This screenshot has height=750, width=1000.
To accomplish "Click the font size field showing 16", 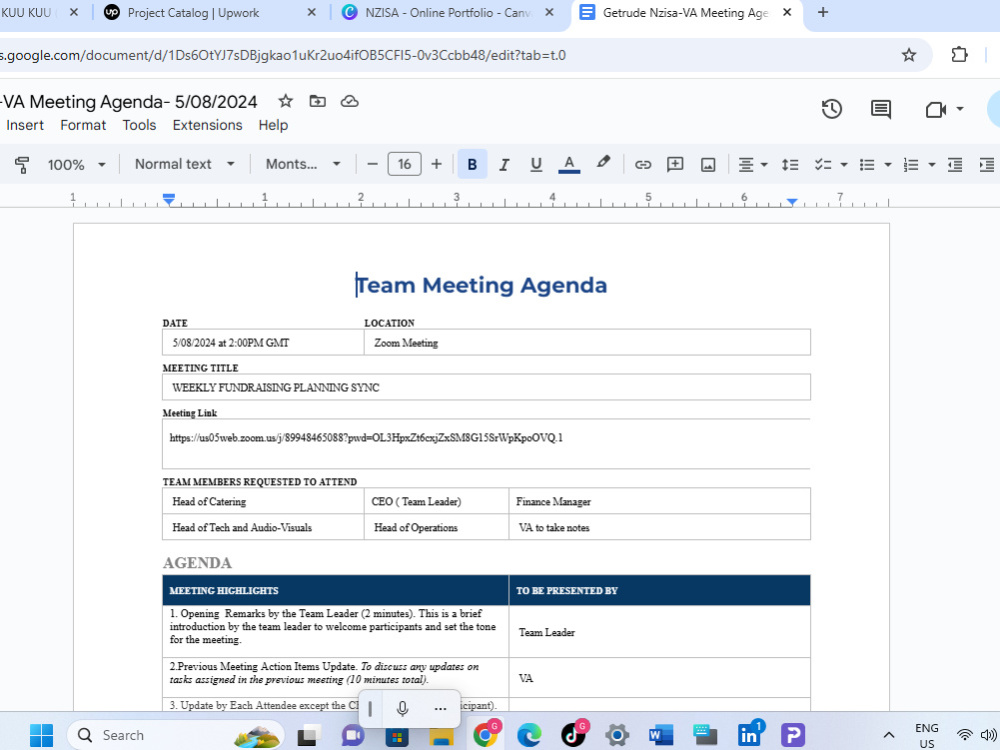I will point(404,165).
